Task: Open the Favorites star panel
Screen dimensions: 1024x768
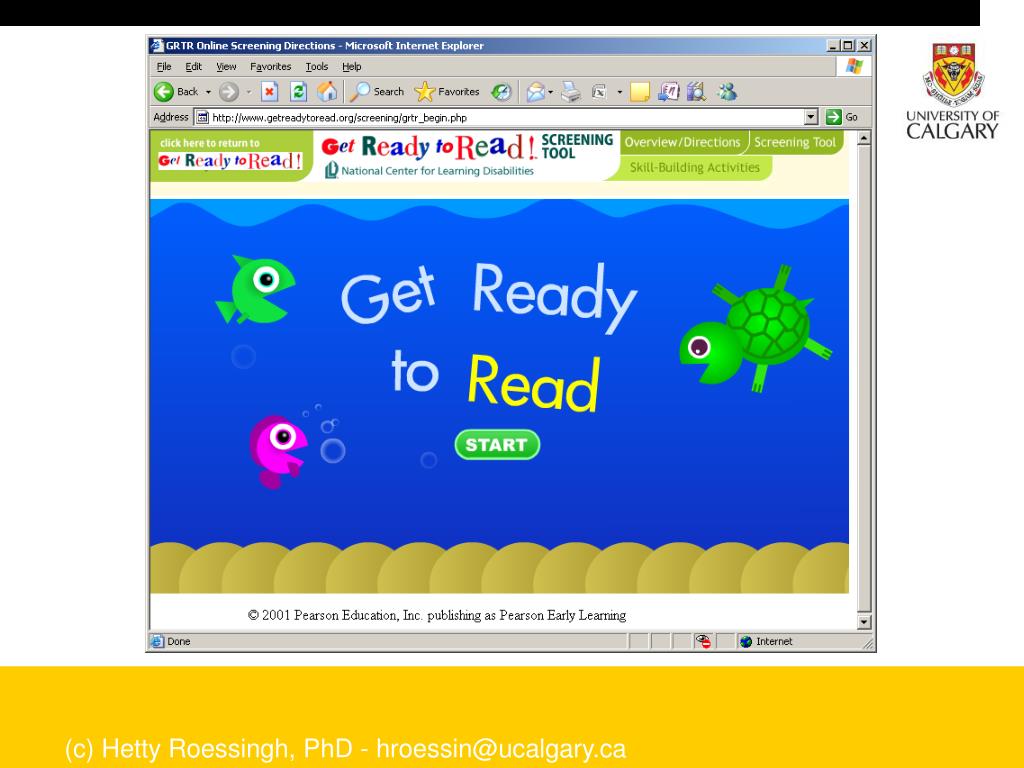Action: 447,92
